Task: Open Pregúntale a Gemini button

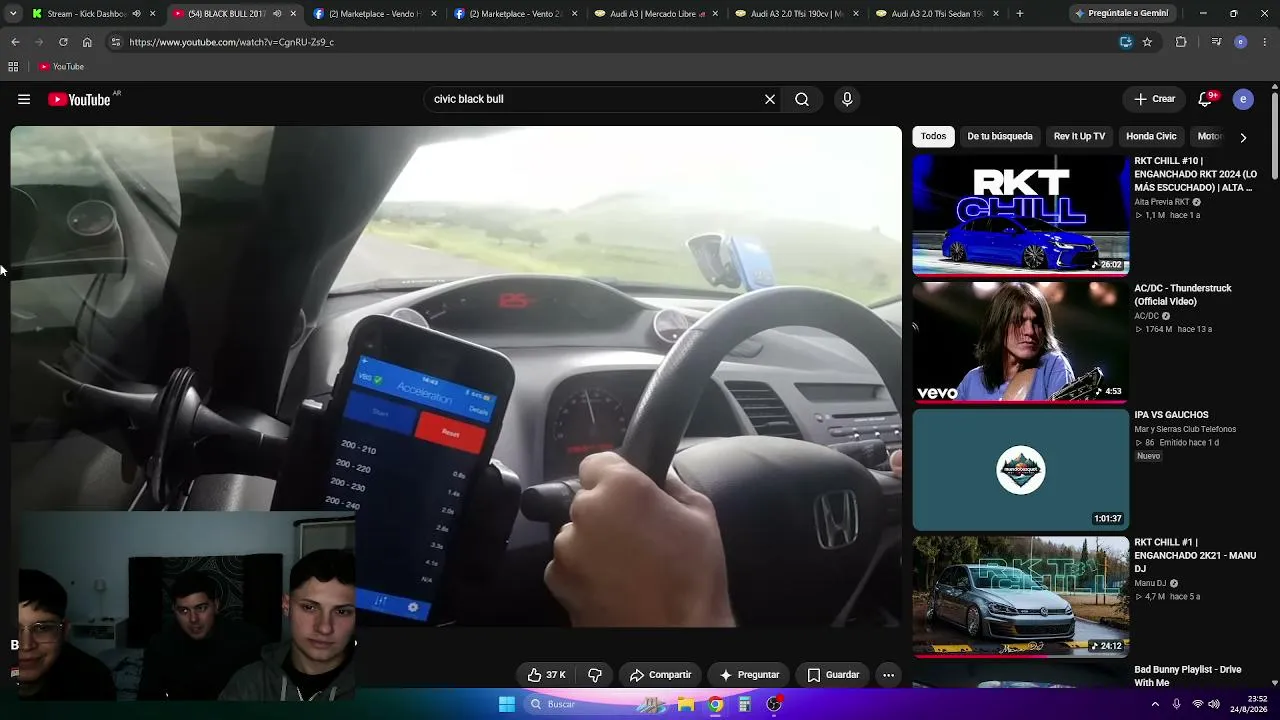Action: 1121,14
